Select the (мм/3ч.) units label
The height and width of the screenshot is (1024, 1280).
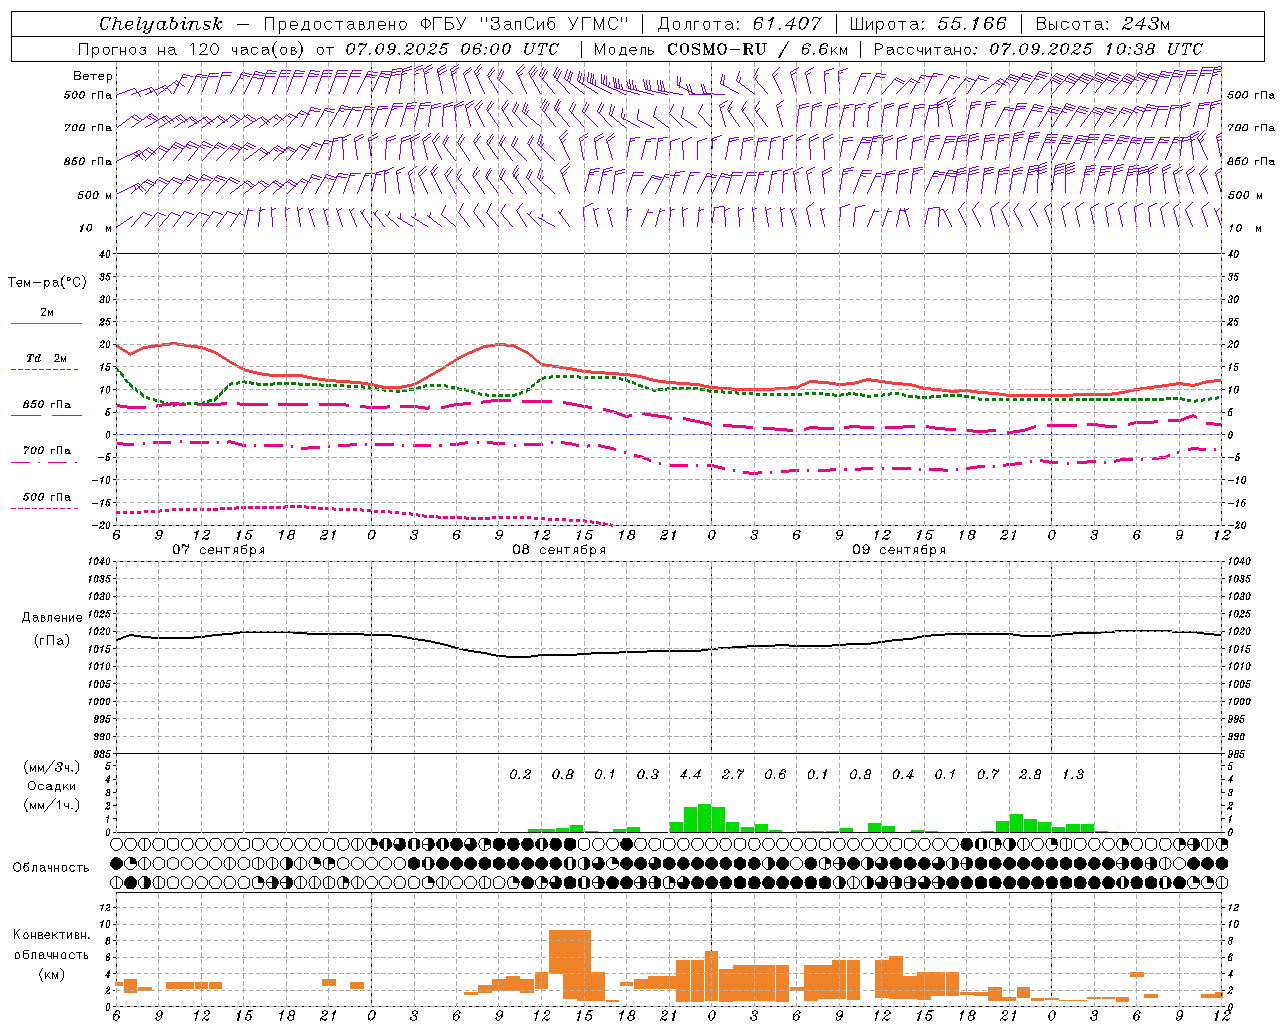(x=51, y=768)
